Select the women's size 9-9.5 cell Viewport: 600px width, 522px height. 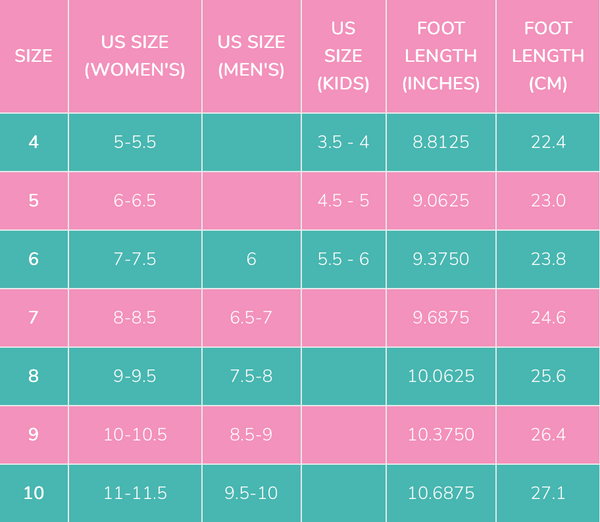pos(135,376)
